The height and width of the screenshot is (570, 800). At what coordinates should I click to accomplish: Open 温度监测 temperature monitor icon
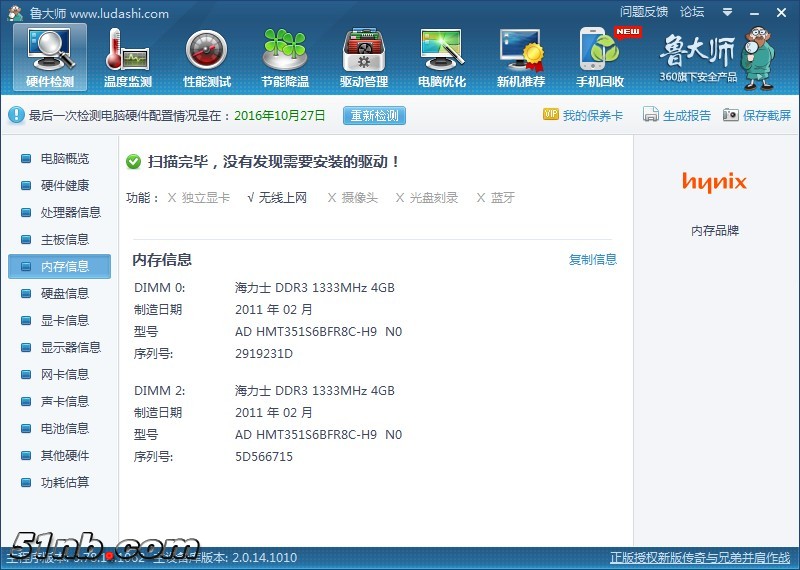[x=127, y=56]
